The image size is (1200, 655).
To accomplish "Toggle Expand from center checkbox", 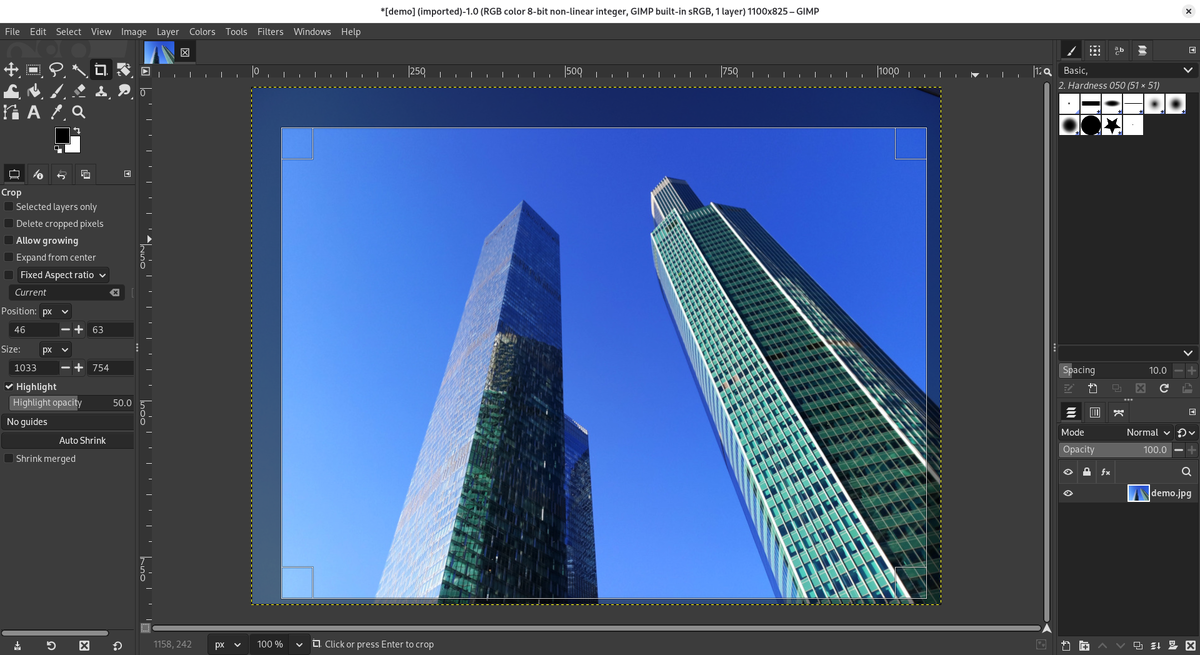I will point(10,258).
